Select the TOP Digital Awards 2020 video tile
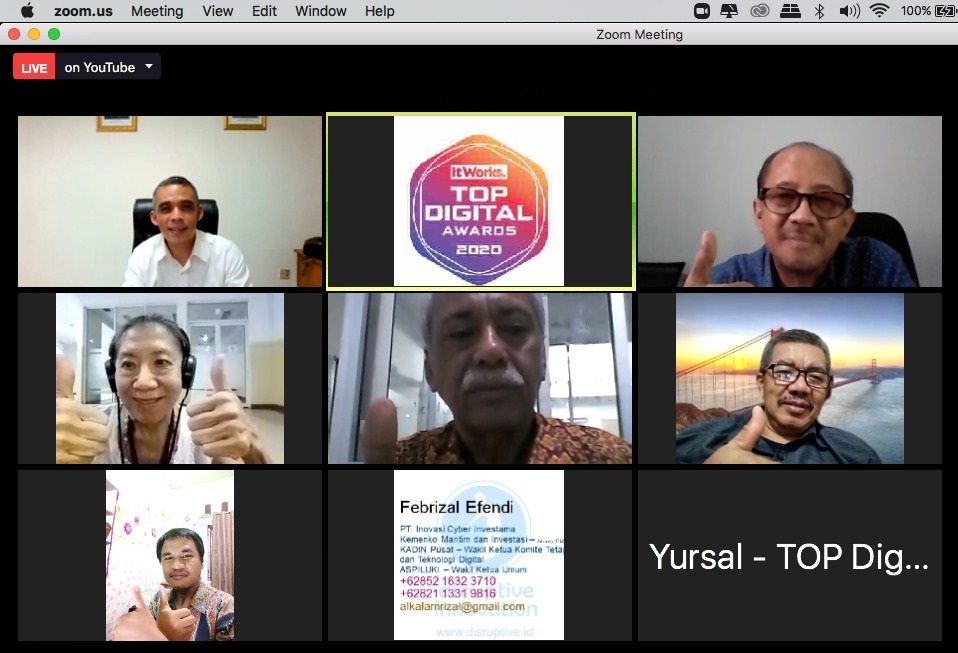The width and height of the screenshot is (958, 653). tap(480, 201)
